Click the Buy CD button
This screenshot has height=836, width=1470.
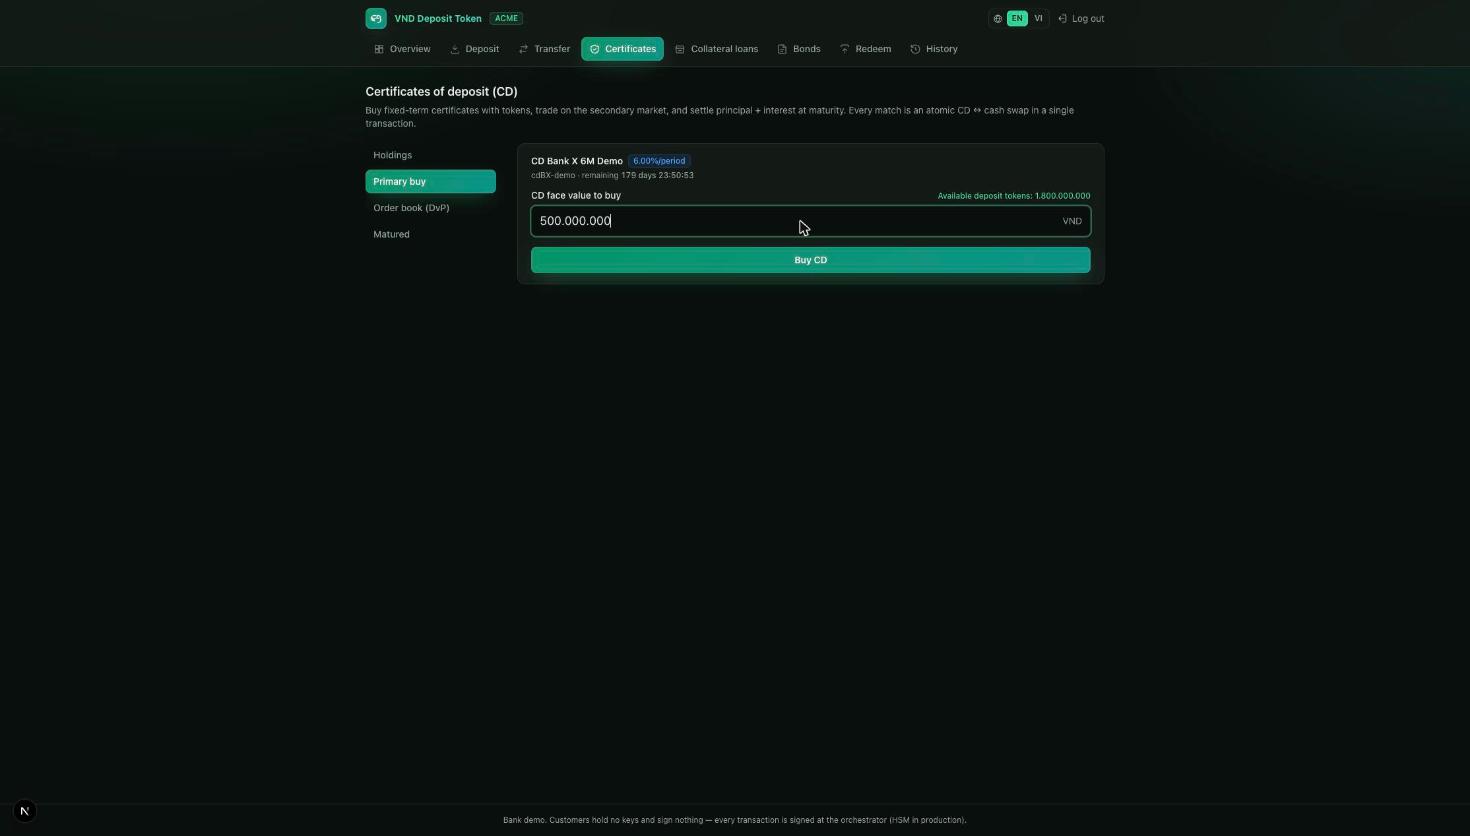tap(810, 260)
